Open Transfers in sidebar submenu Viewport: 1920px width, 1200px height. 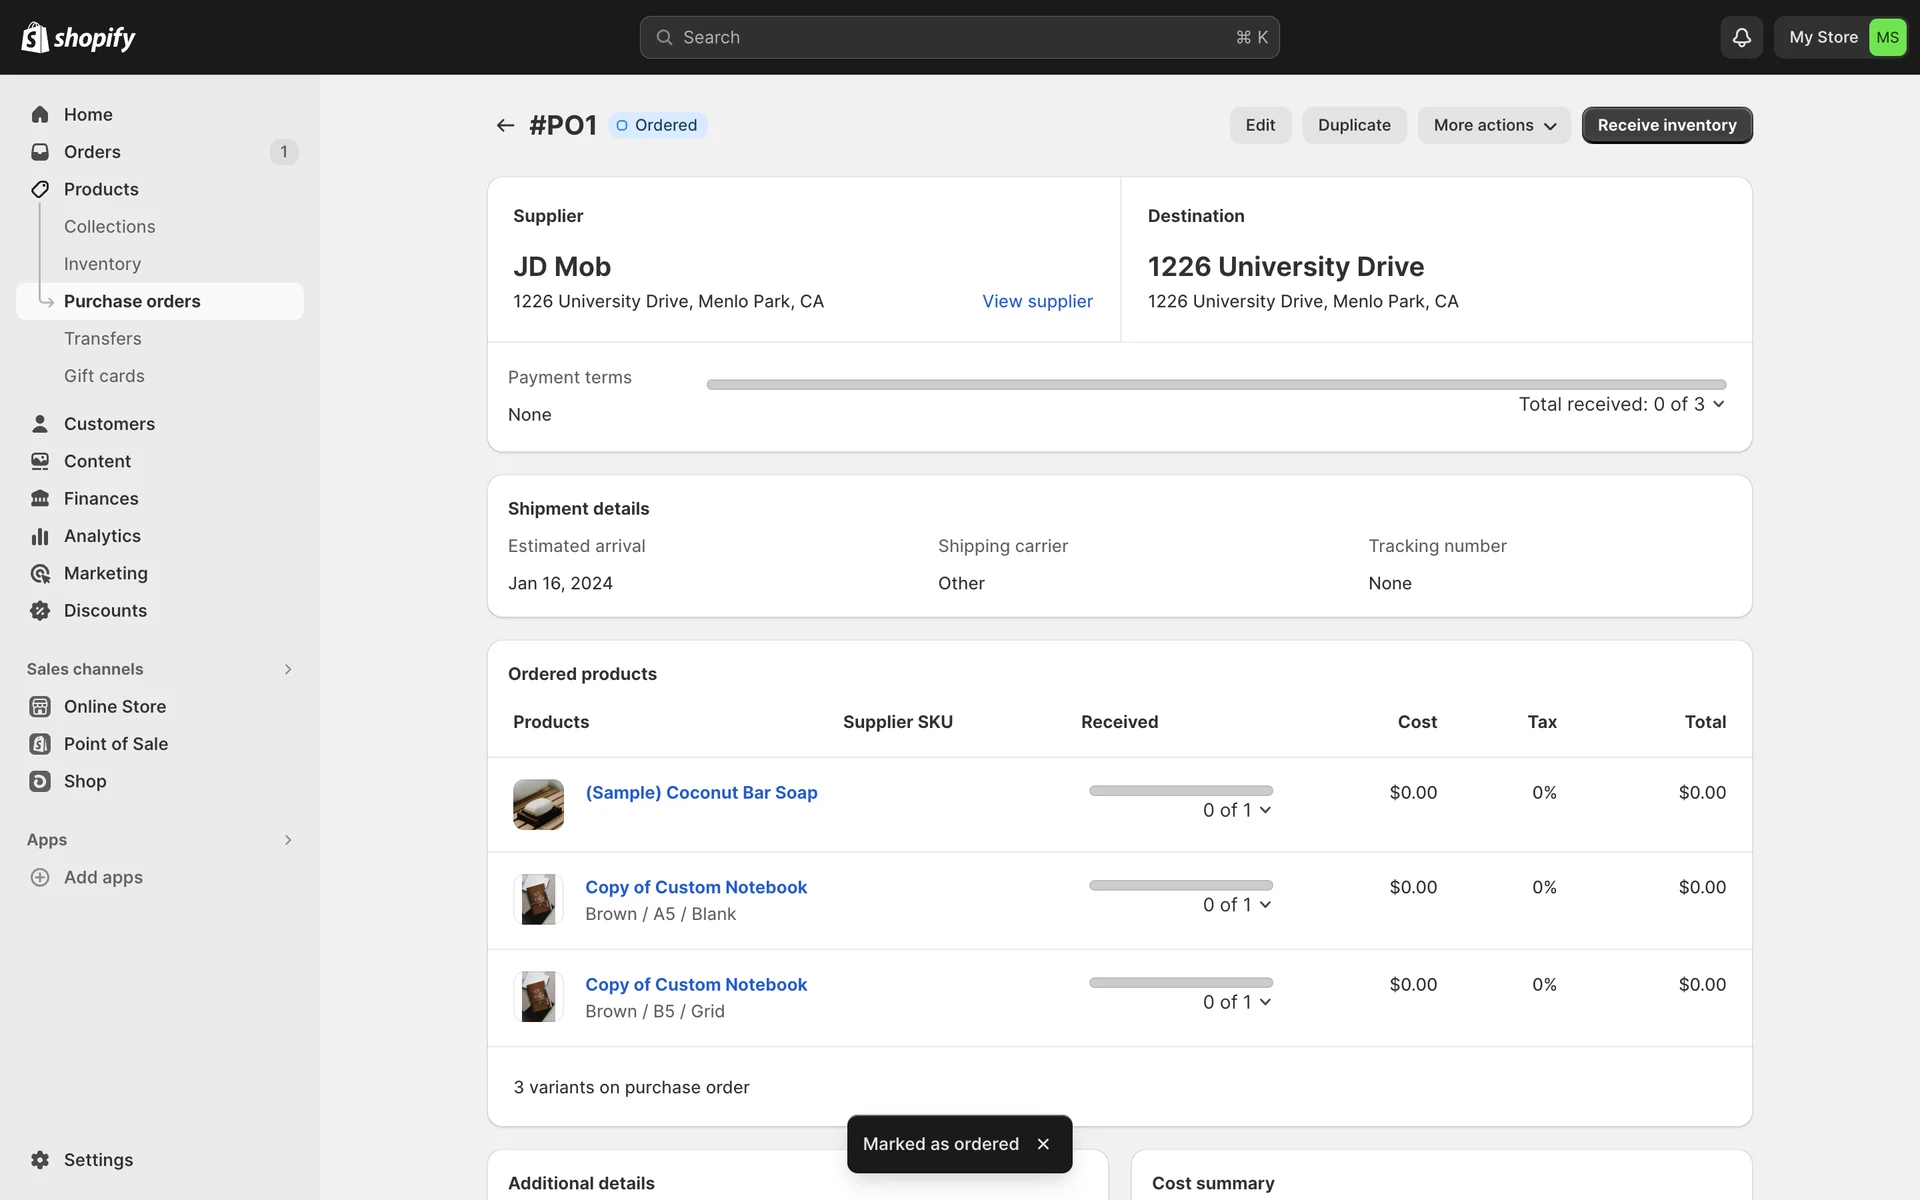pyautogui.click(x=102, y=339)
